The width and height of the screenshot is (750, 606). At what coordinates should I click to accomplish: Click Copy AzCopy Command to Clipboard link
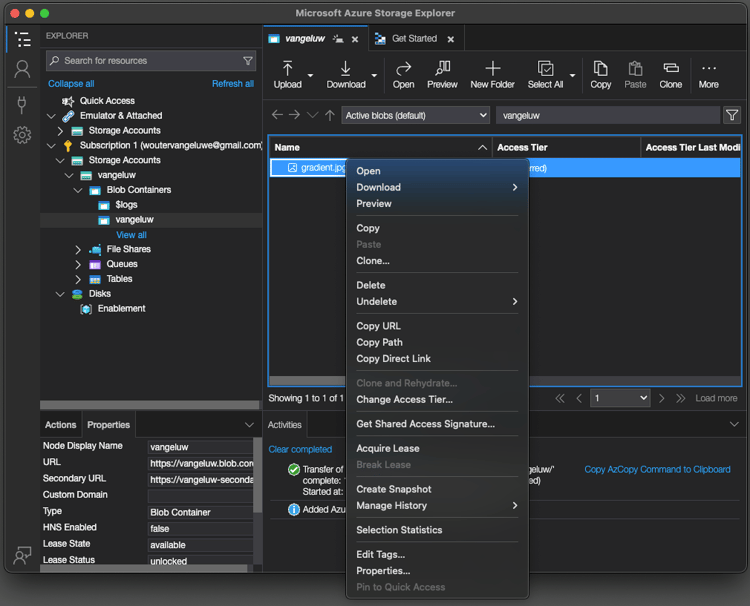(657, 469)
